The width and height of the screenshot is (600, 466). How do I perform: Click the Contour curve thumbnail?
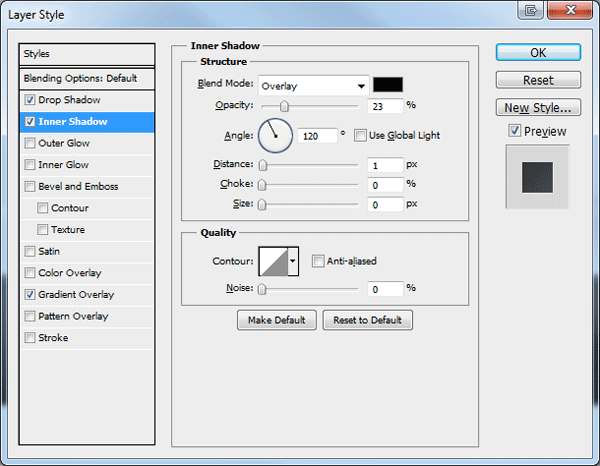(x=274, y=261)
